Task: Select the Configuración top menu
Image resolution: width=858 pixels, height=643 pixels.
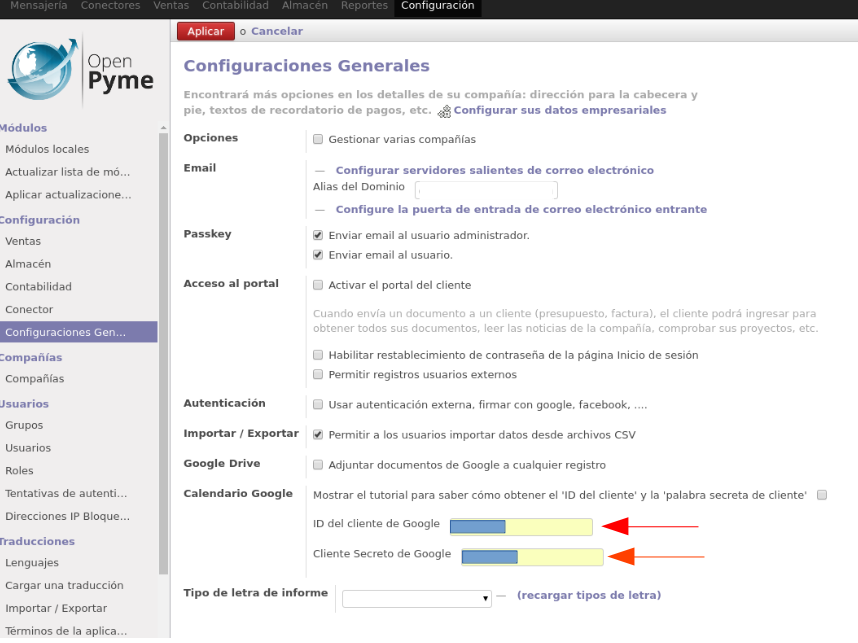Action: pyautogui.click(x=438, y=5)
